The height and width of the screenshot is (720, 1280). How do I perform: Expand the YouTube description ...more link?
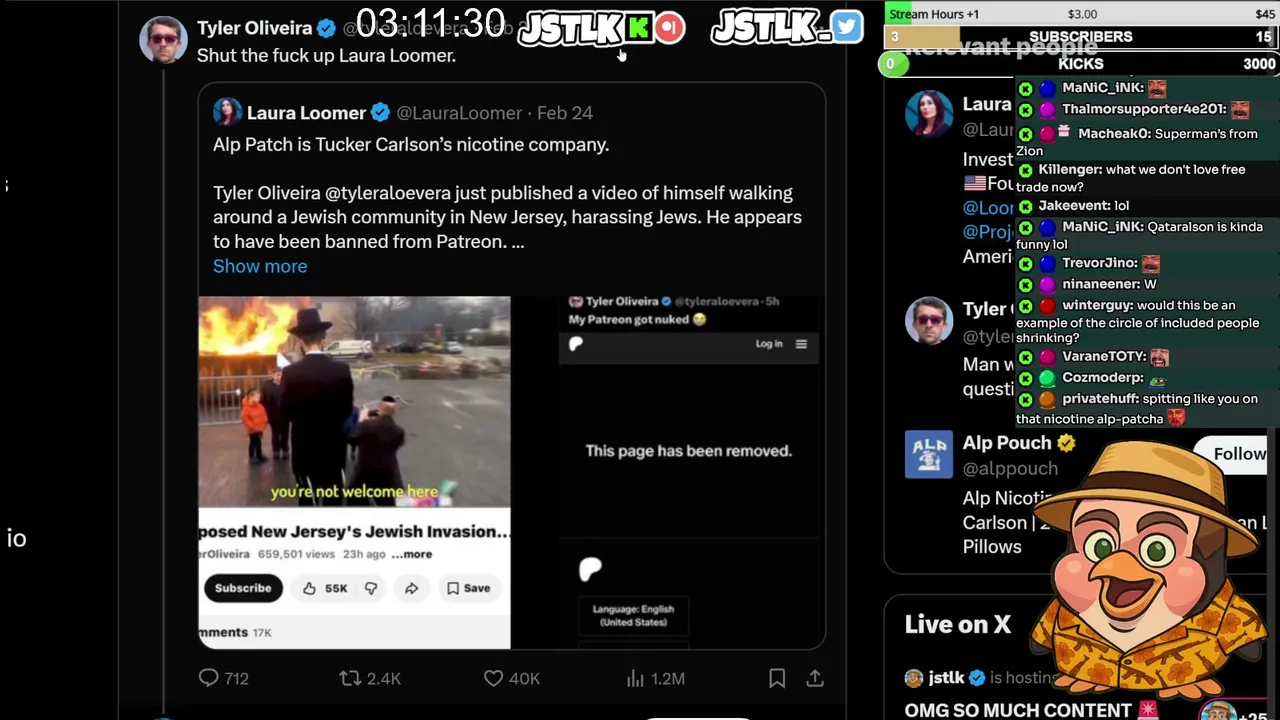pos(412,554)
